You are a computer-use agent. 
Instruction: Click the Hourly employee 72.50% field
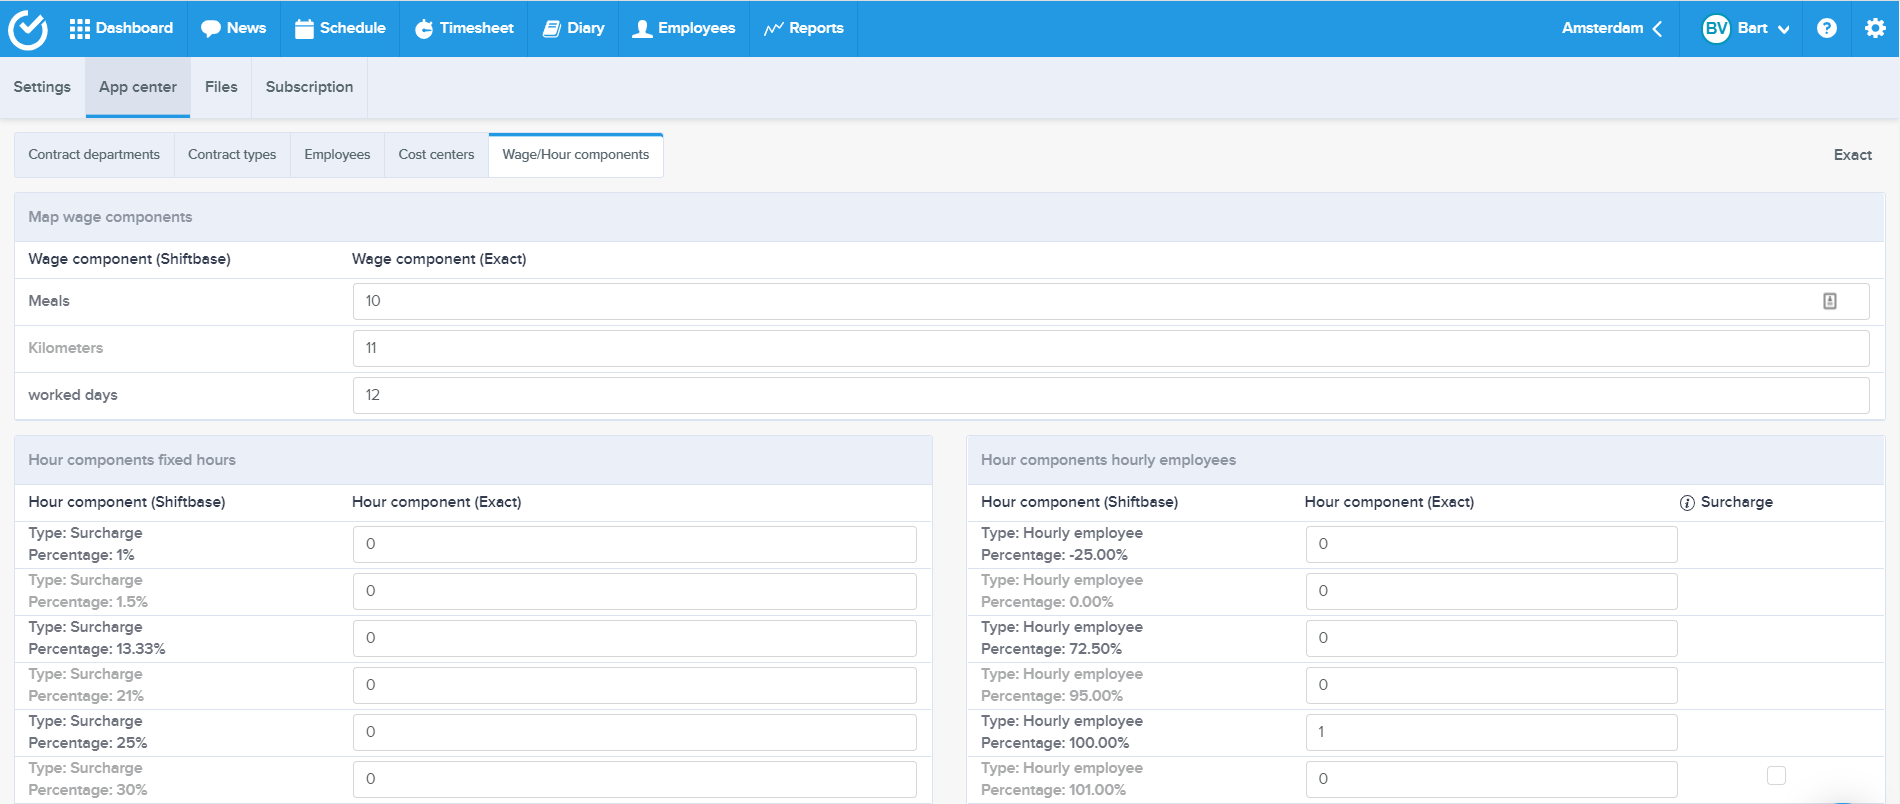pos(1492,638)
